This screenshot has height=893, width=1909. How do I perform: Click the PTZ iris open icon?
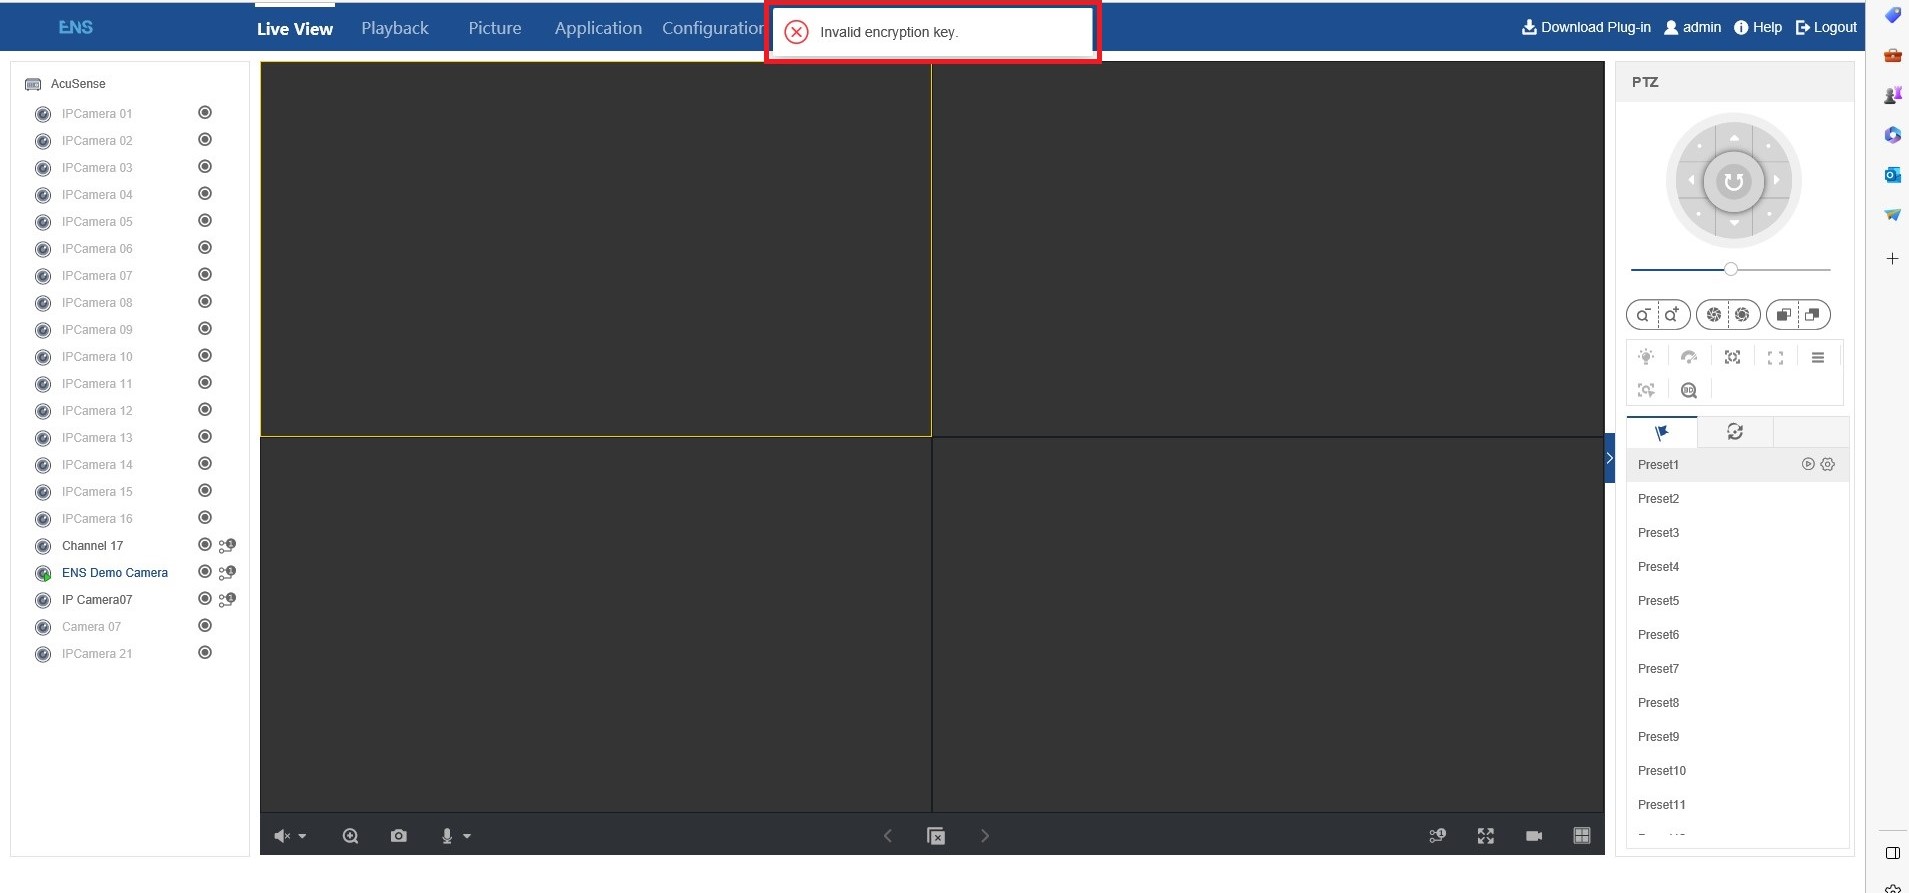pyautogui.click(x=1741, y=315)
